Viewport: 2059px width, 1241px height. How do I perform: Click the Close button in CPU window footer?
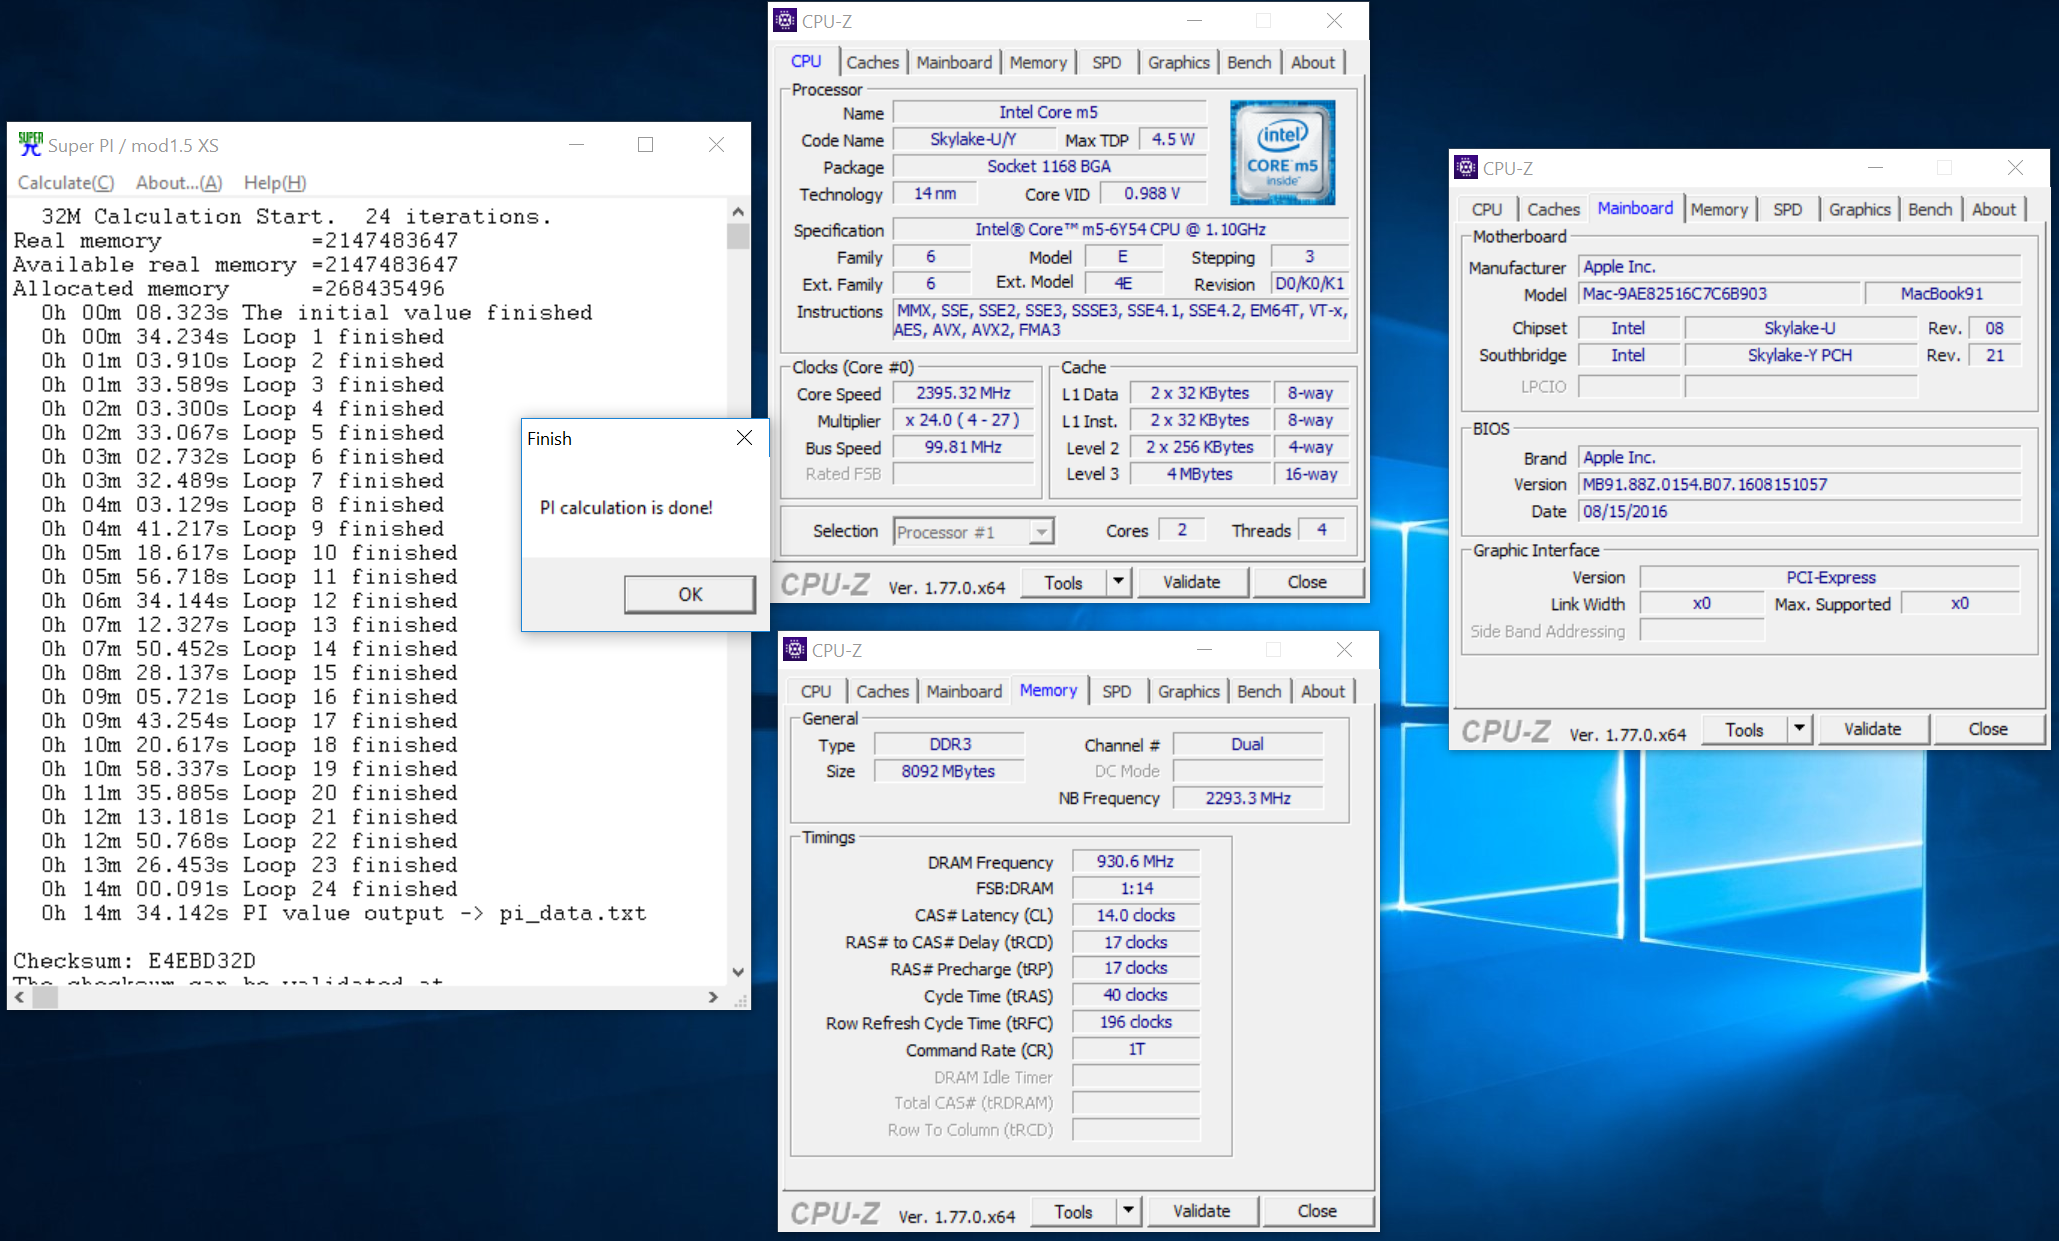[x=1307, y=582]
